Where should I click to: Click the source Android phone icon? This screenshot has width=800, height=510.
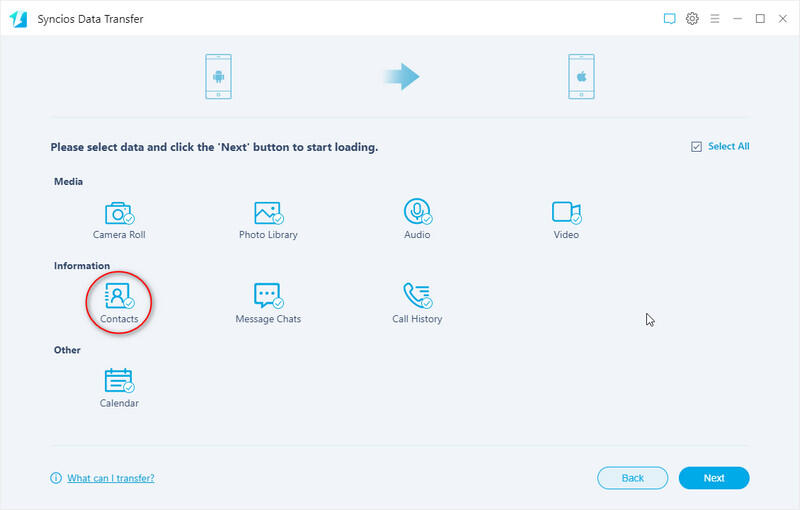[218, 76]
